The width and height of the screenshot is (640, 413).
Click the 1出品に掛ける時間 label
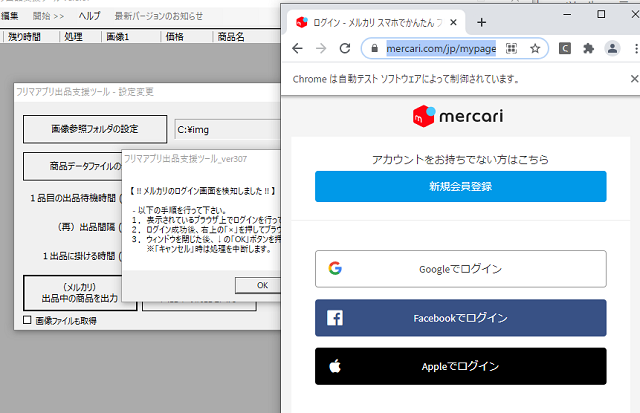coord(80,256)
